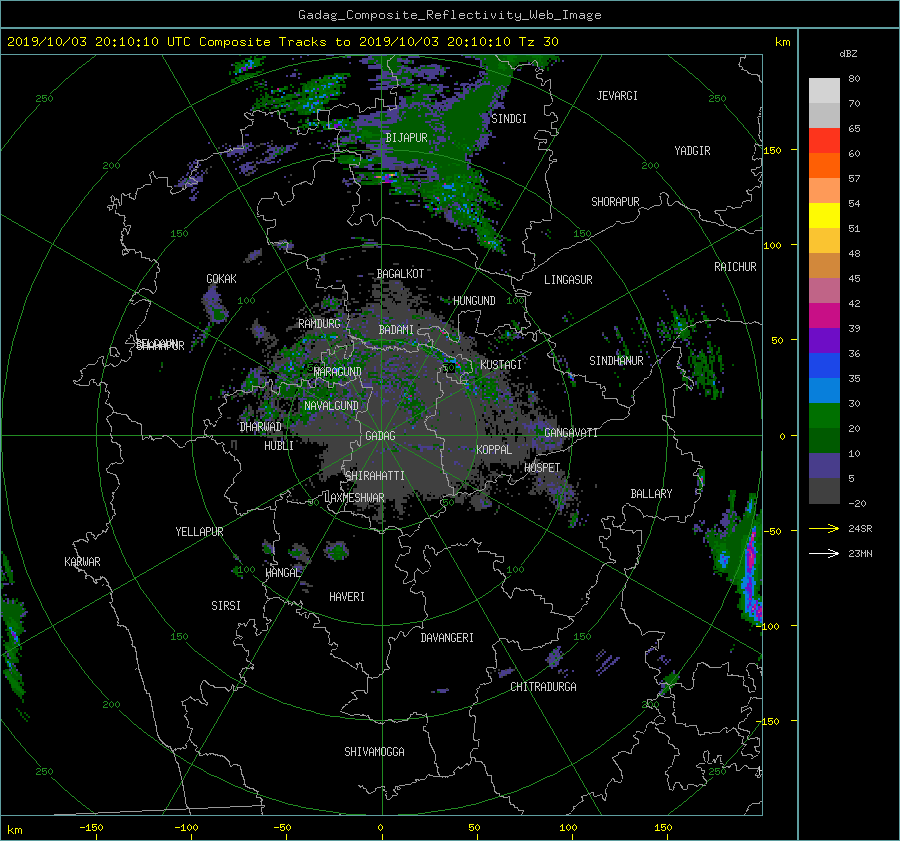Click the LINGASUR label
Screen dimensions: 900x841
tap(568, 280)
